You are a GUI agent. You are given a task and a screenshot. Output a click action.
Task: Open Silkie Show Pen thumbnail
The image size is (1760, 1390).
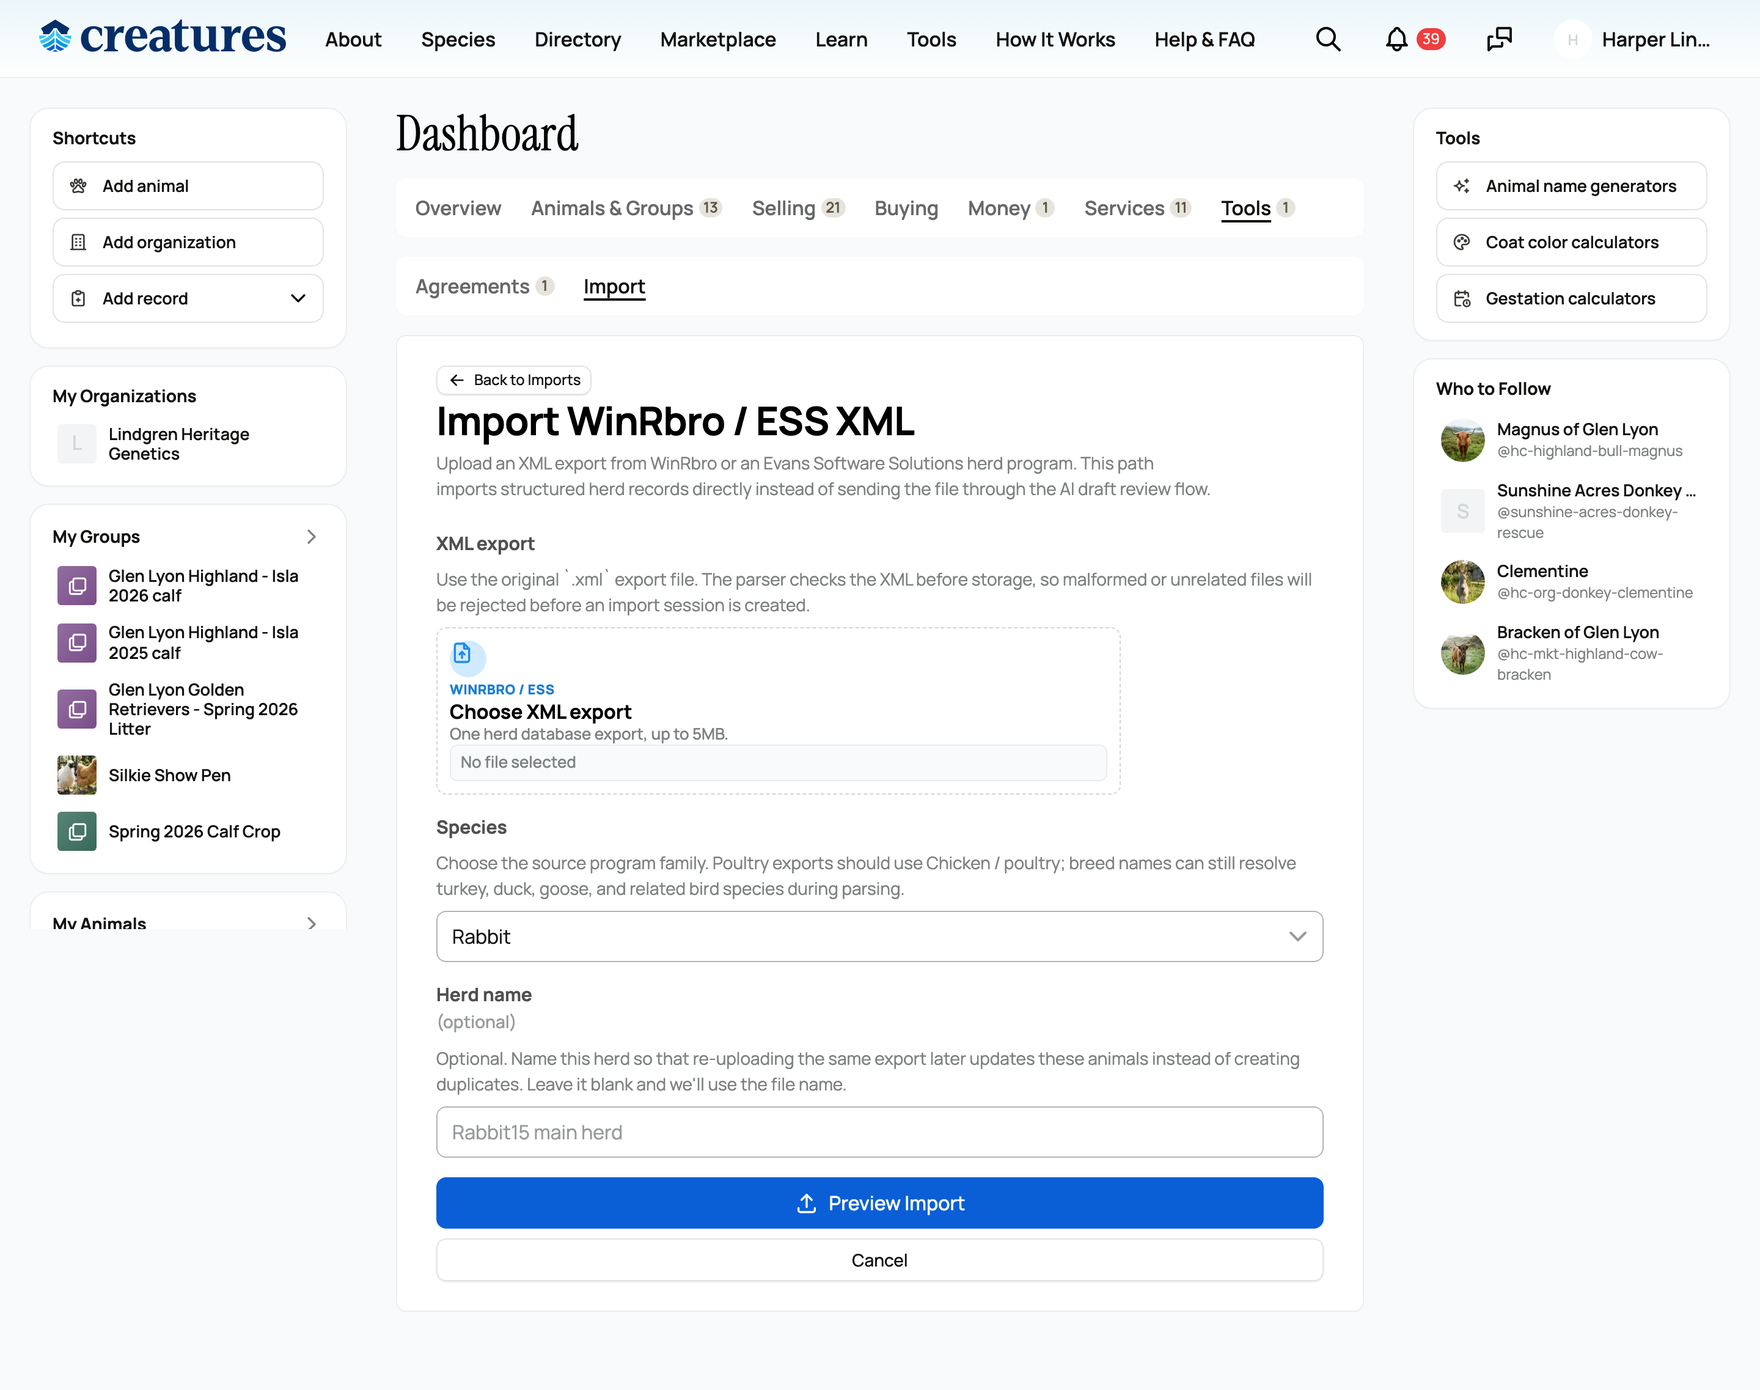pos(77,775)
